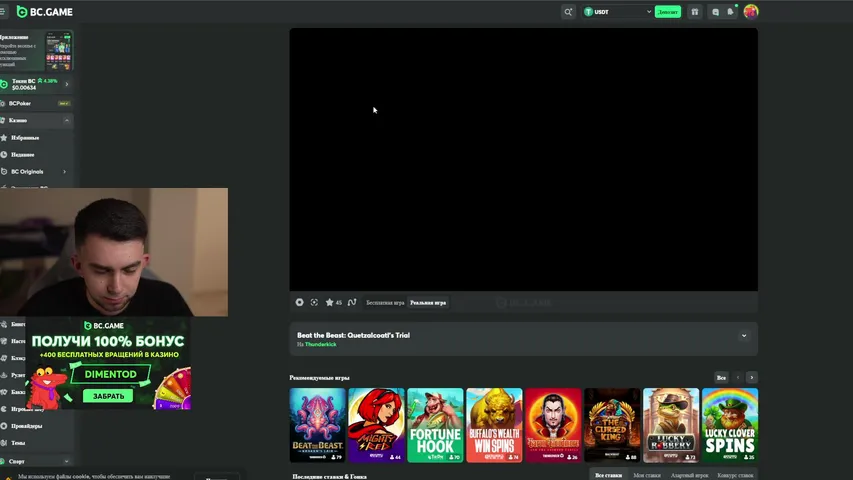Open the USDT currency dropdown

tap(618, 12)
